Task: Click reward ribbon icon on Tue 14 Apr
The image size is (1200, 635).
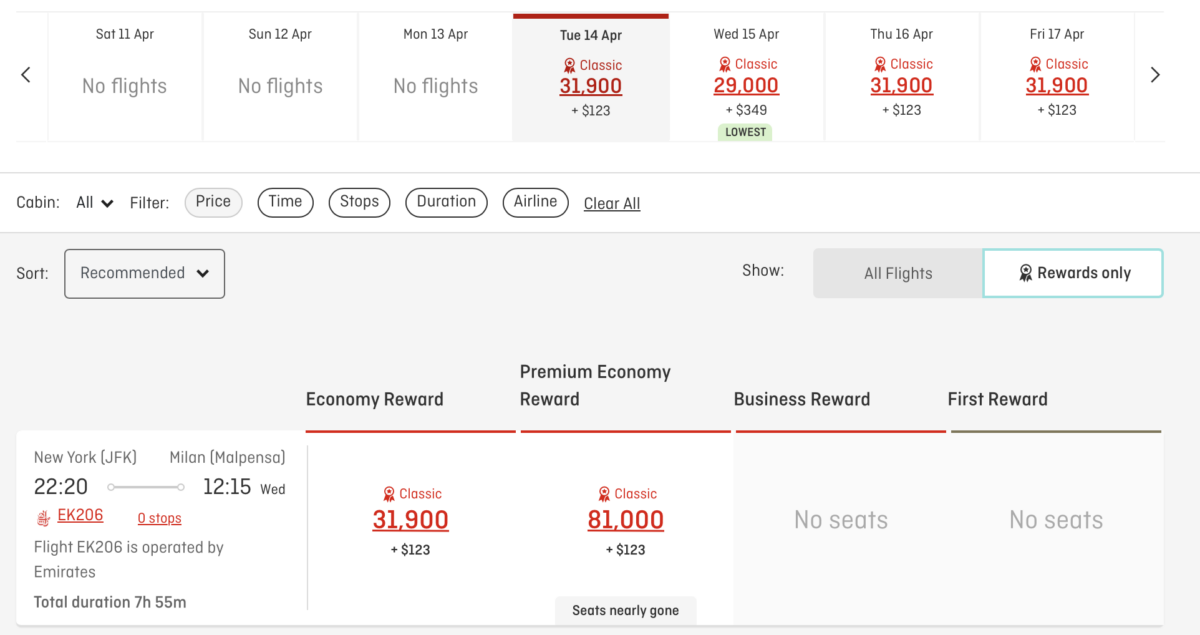Action: [x=570, y=65]
